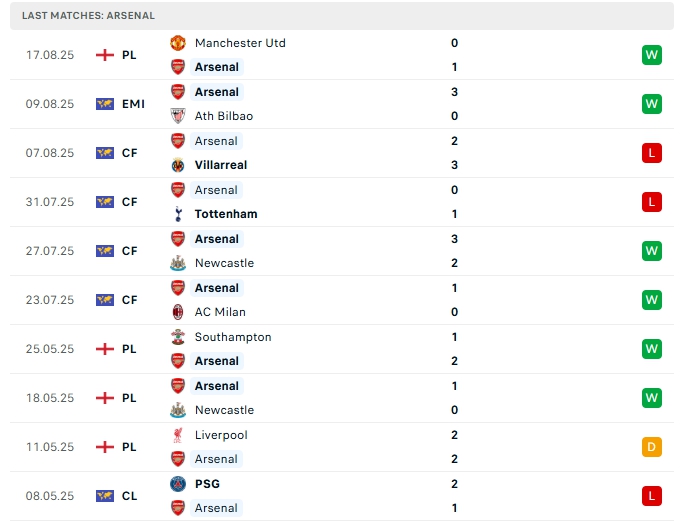Viewport: 684px width, 521px height.
Task: Click the PSG club logo
Action: [x=178, y=484]
